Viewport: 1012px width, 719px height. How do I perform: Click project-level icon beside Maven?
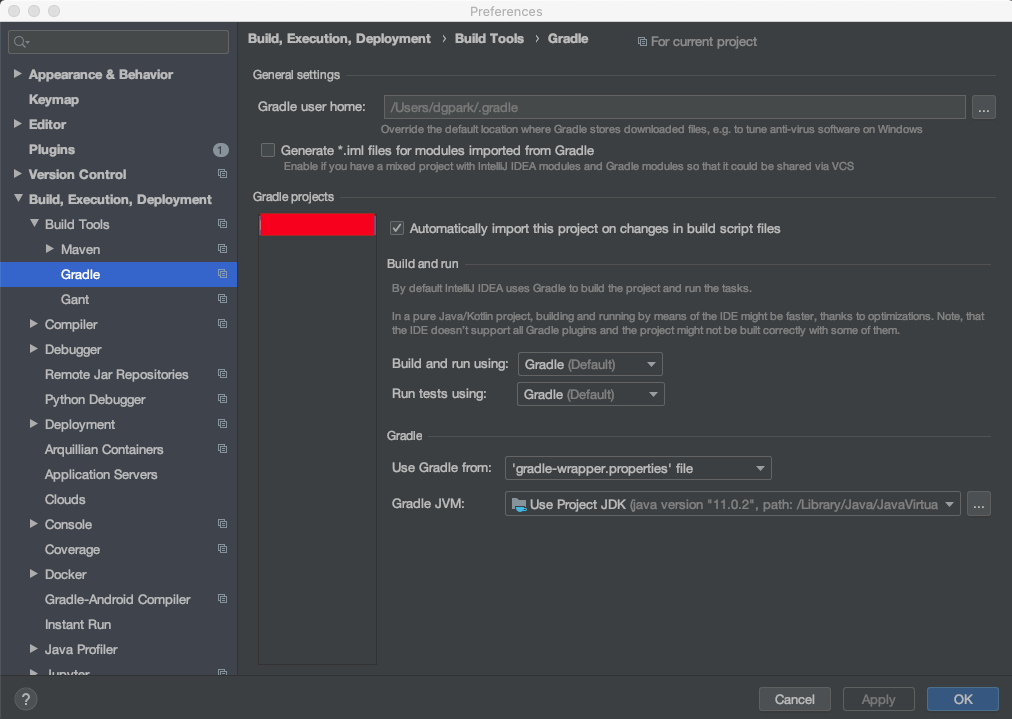(x=223, y=248)
